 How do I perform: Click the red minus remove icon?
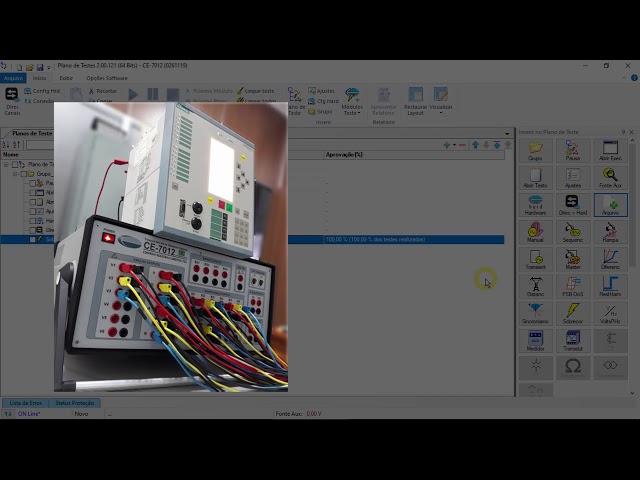(x=462, y=145)
